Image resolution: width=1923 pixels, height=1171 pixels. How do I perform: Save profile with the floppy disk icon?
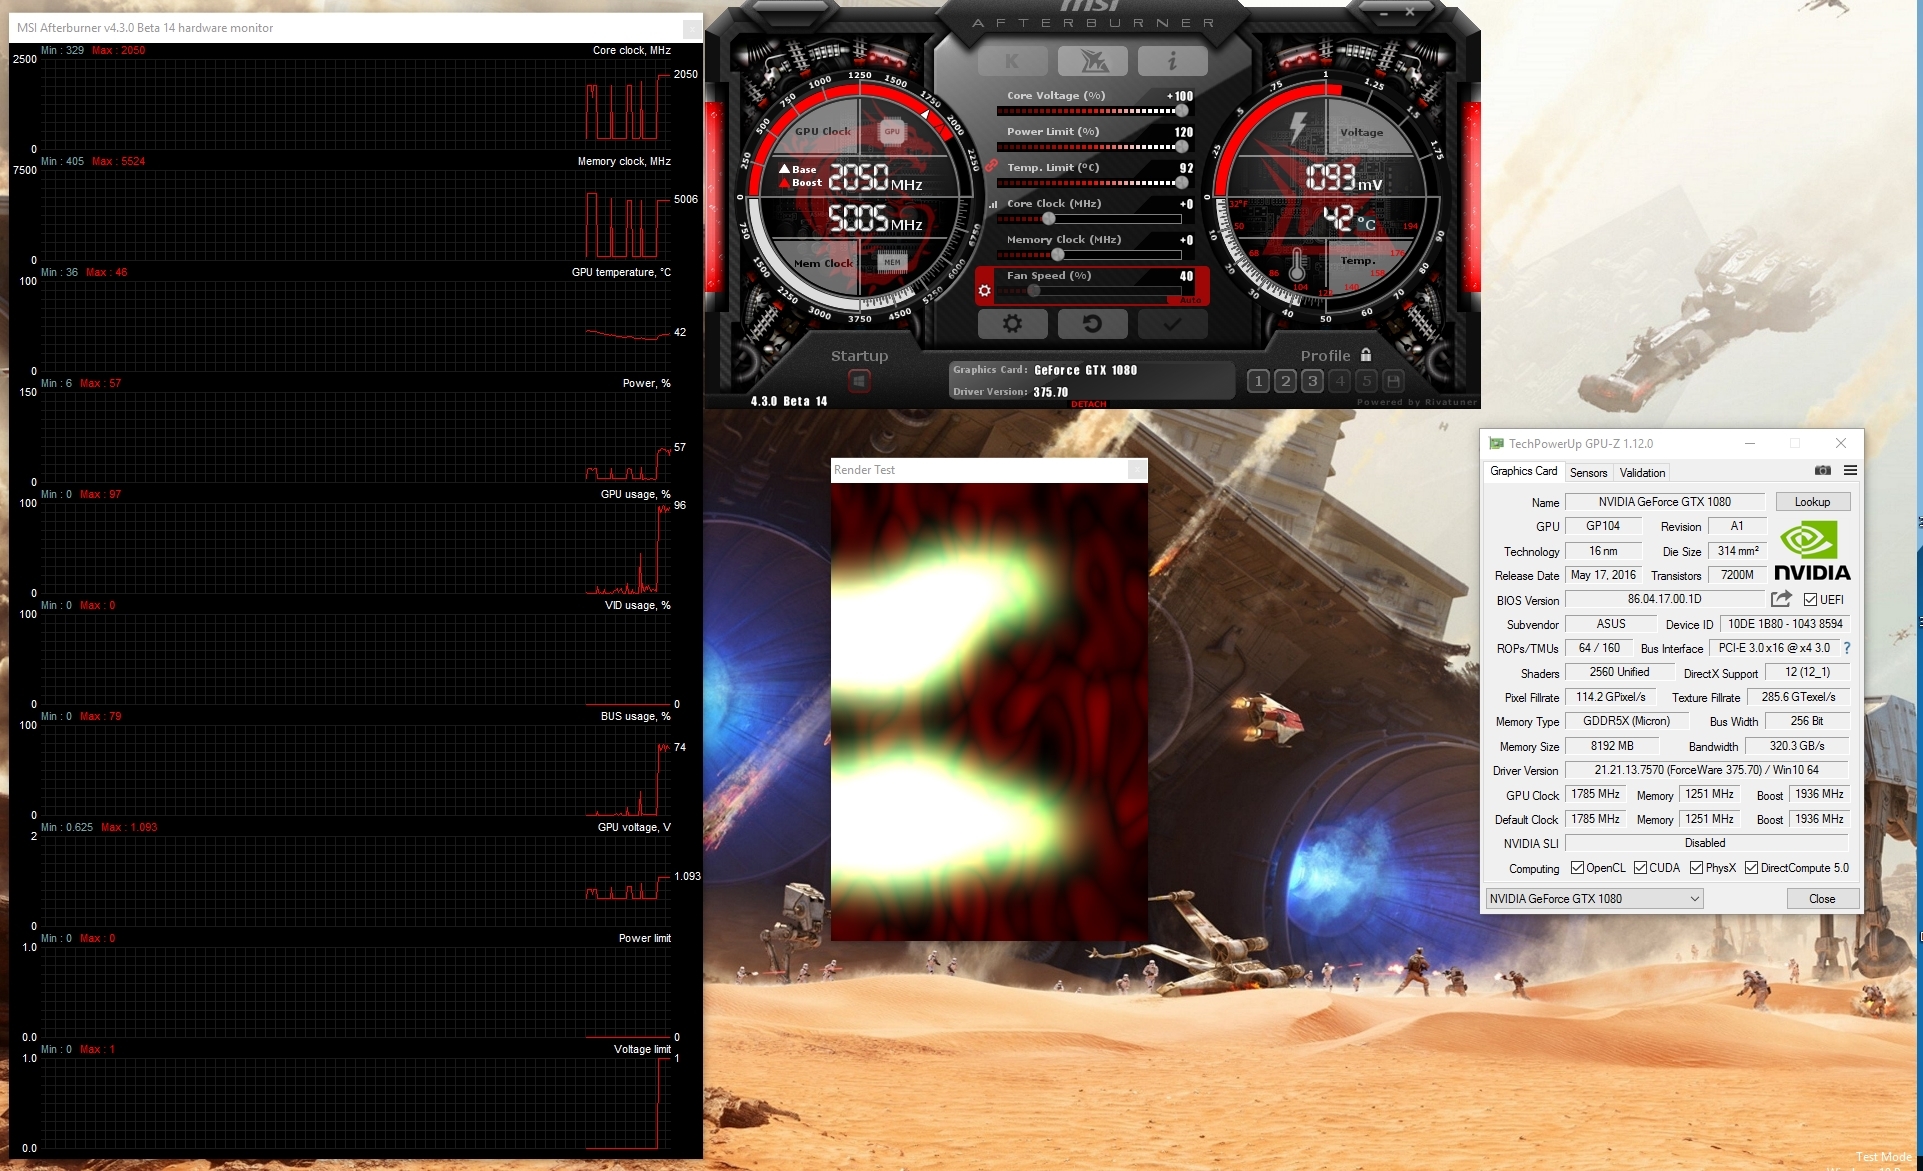pos(1394,381)
